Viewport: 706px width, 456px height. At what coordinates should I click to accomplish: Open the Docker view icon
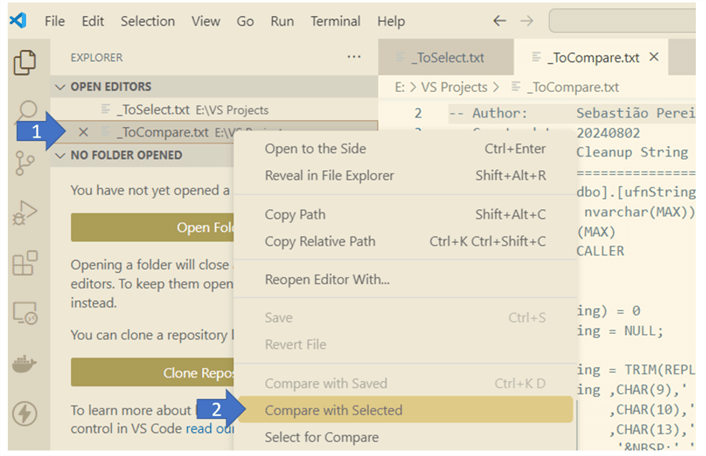point(24,364)
